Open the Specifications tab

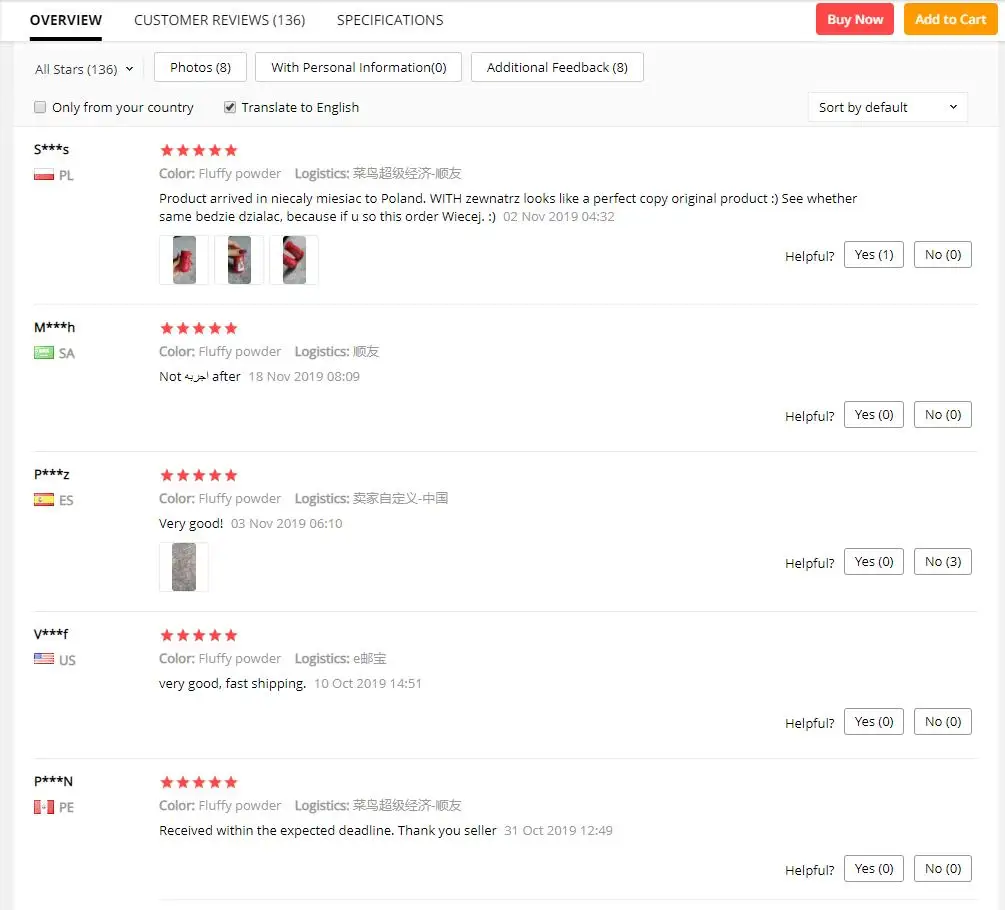[x=390, y=20]
